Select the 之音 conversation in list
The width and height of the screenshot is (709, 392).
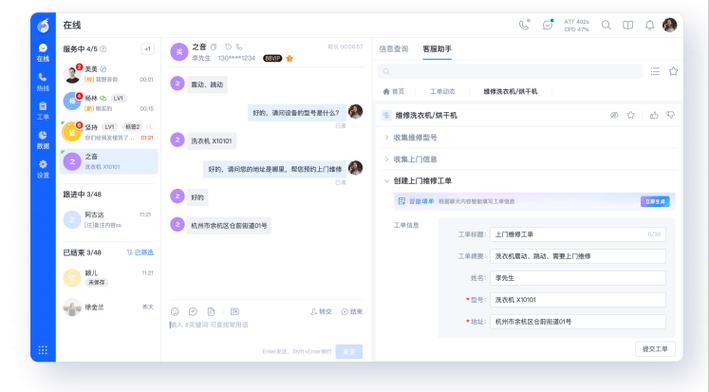click(x=109, y=161)
